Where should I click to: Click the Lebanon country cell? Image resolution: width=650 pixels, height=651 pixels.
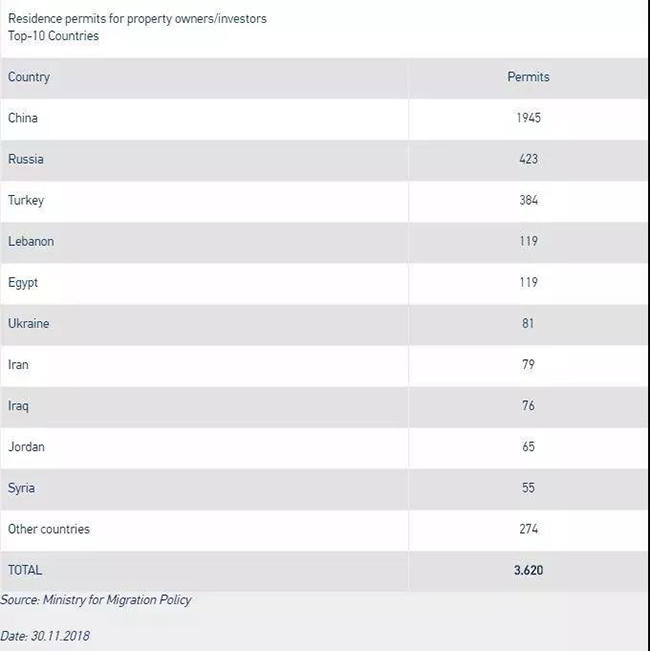31,241
